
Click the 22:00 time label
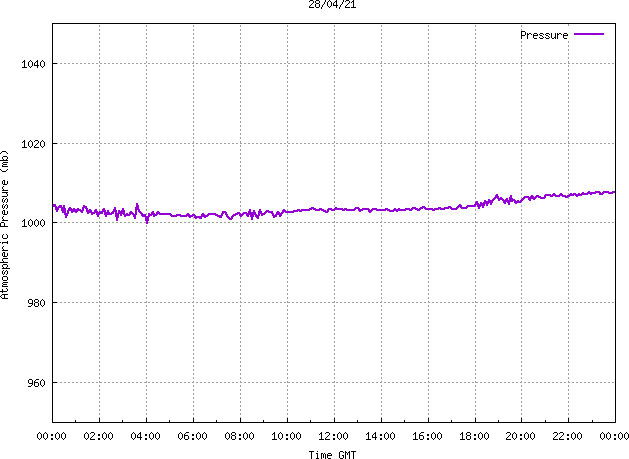567,436
